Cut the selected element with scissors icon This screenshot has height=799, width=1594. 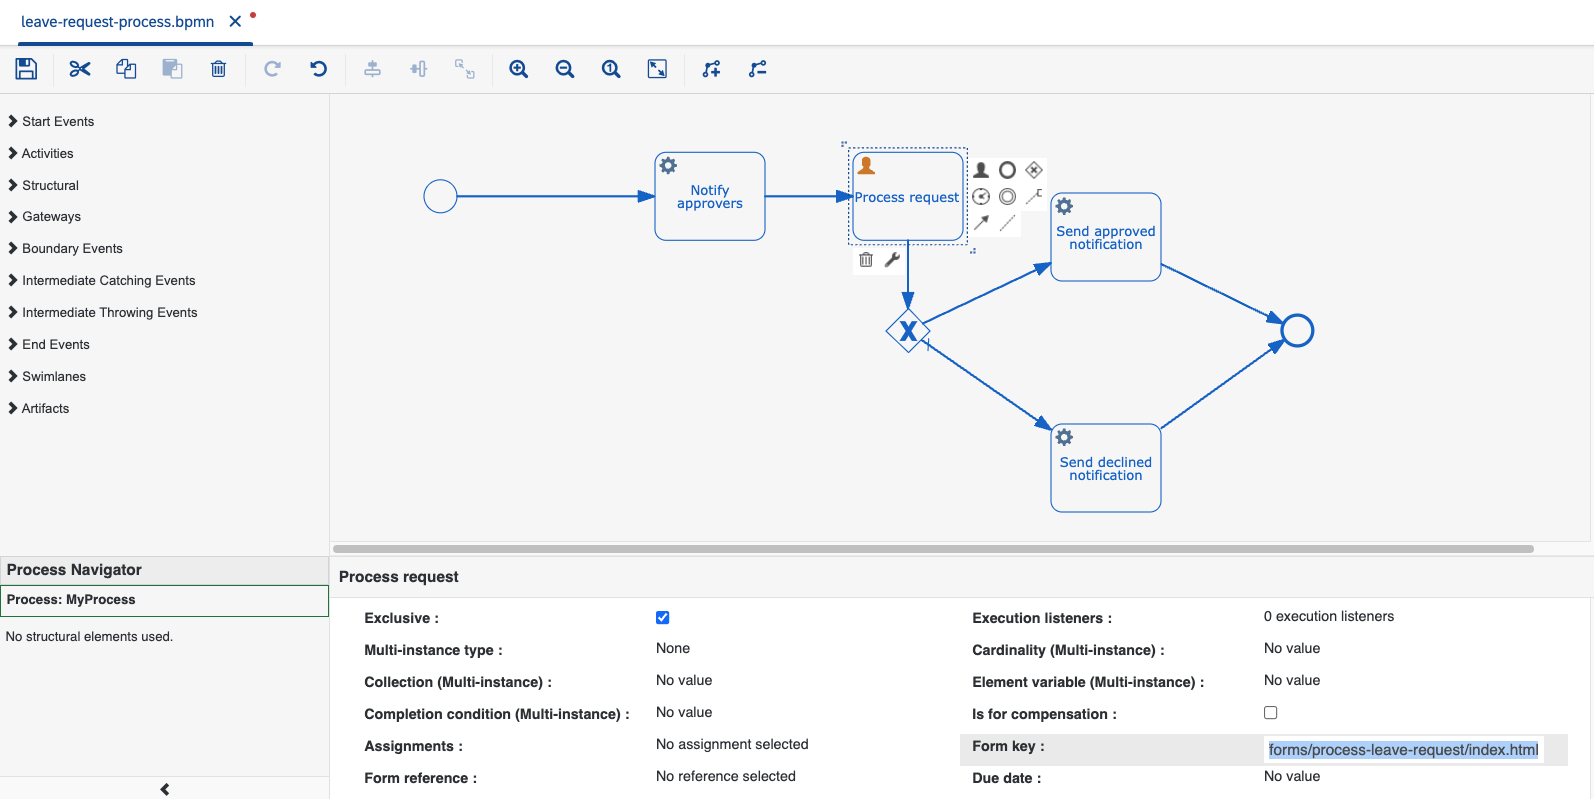point(80,69)
